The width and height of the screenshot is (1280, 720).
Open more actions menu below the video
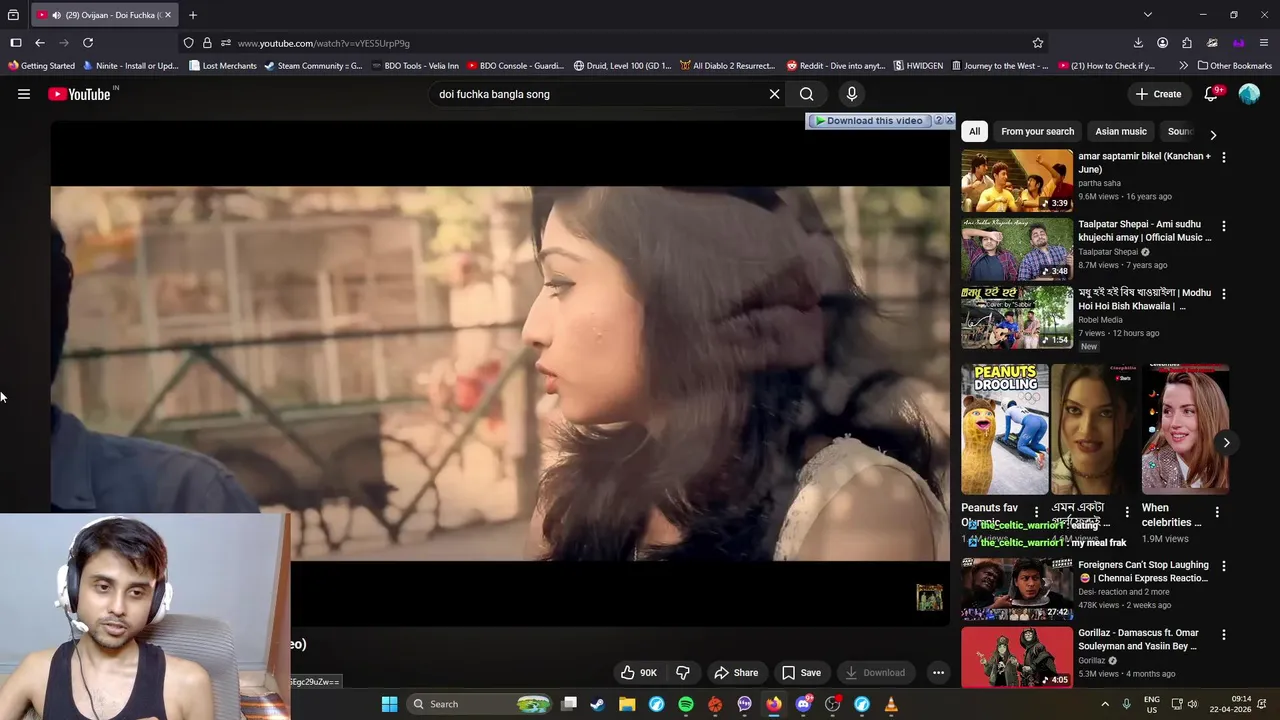tap(938, 673)
